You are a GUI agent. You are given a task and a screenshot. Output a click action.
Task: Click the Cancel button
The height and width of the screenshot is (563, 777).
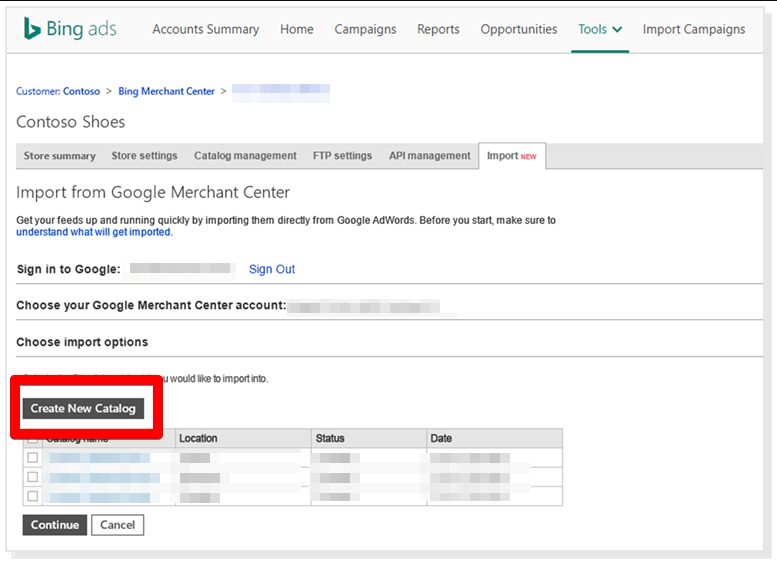click(x=117, y=525)
